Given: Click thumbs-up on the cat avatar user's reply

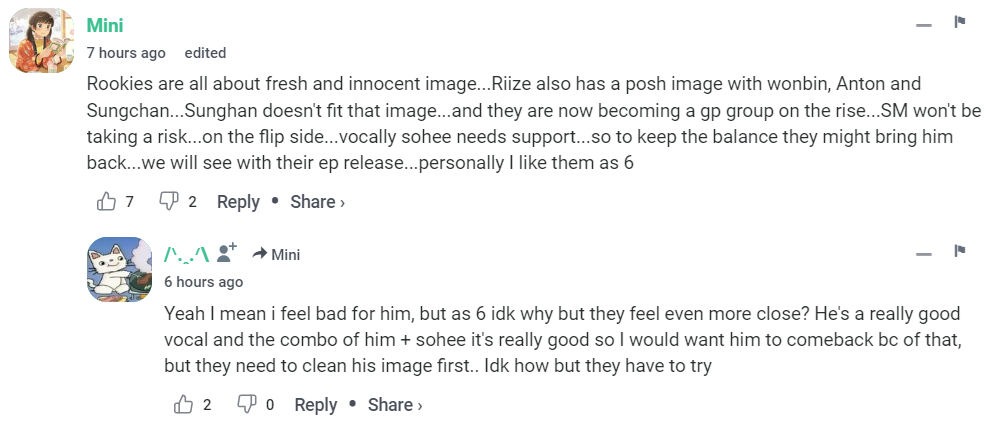Looking at the screenshot, I should point(184,405).
